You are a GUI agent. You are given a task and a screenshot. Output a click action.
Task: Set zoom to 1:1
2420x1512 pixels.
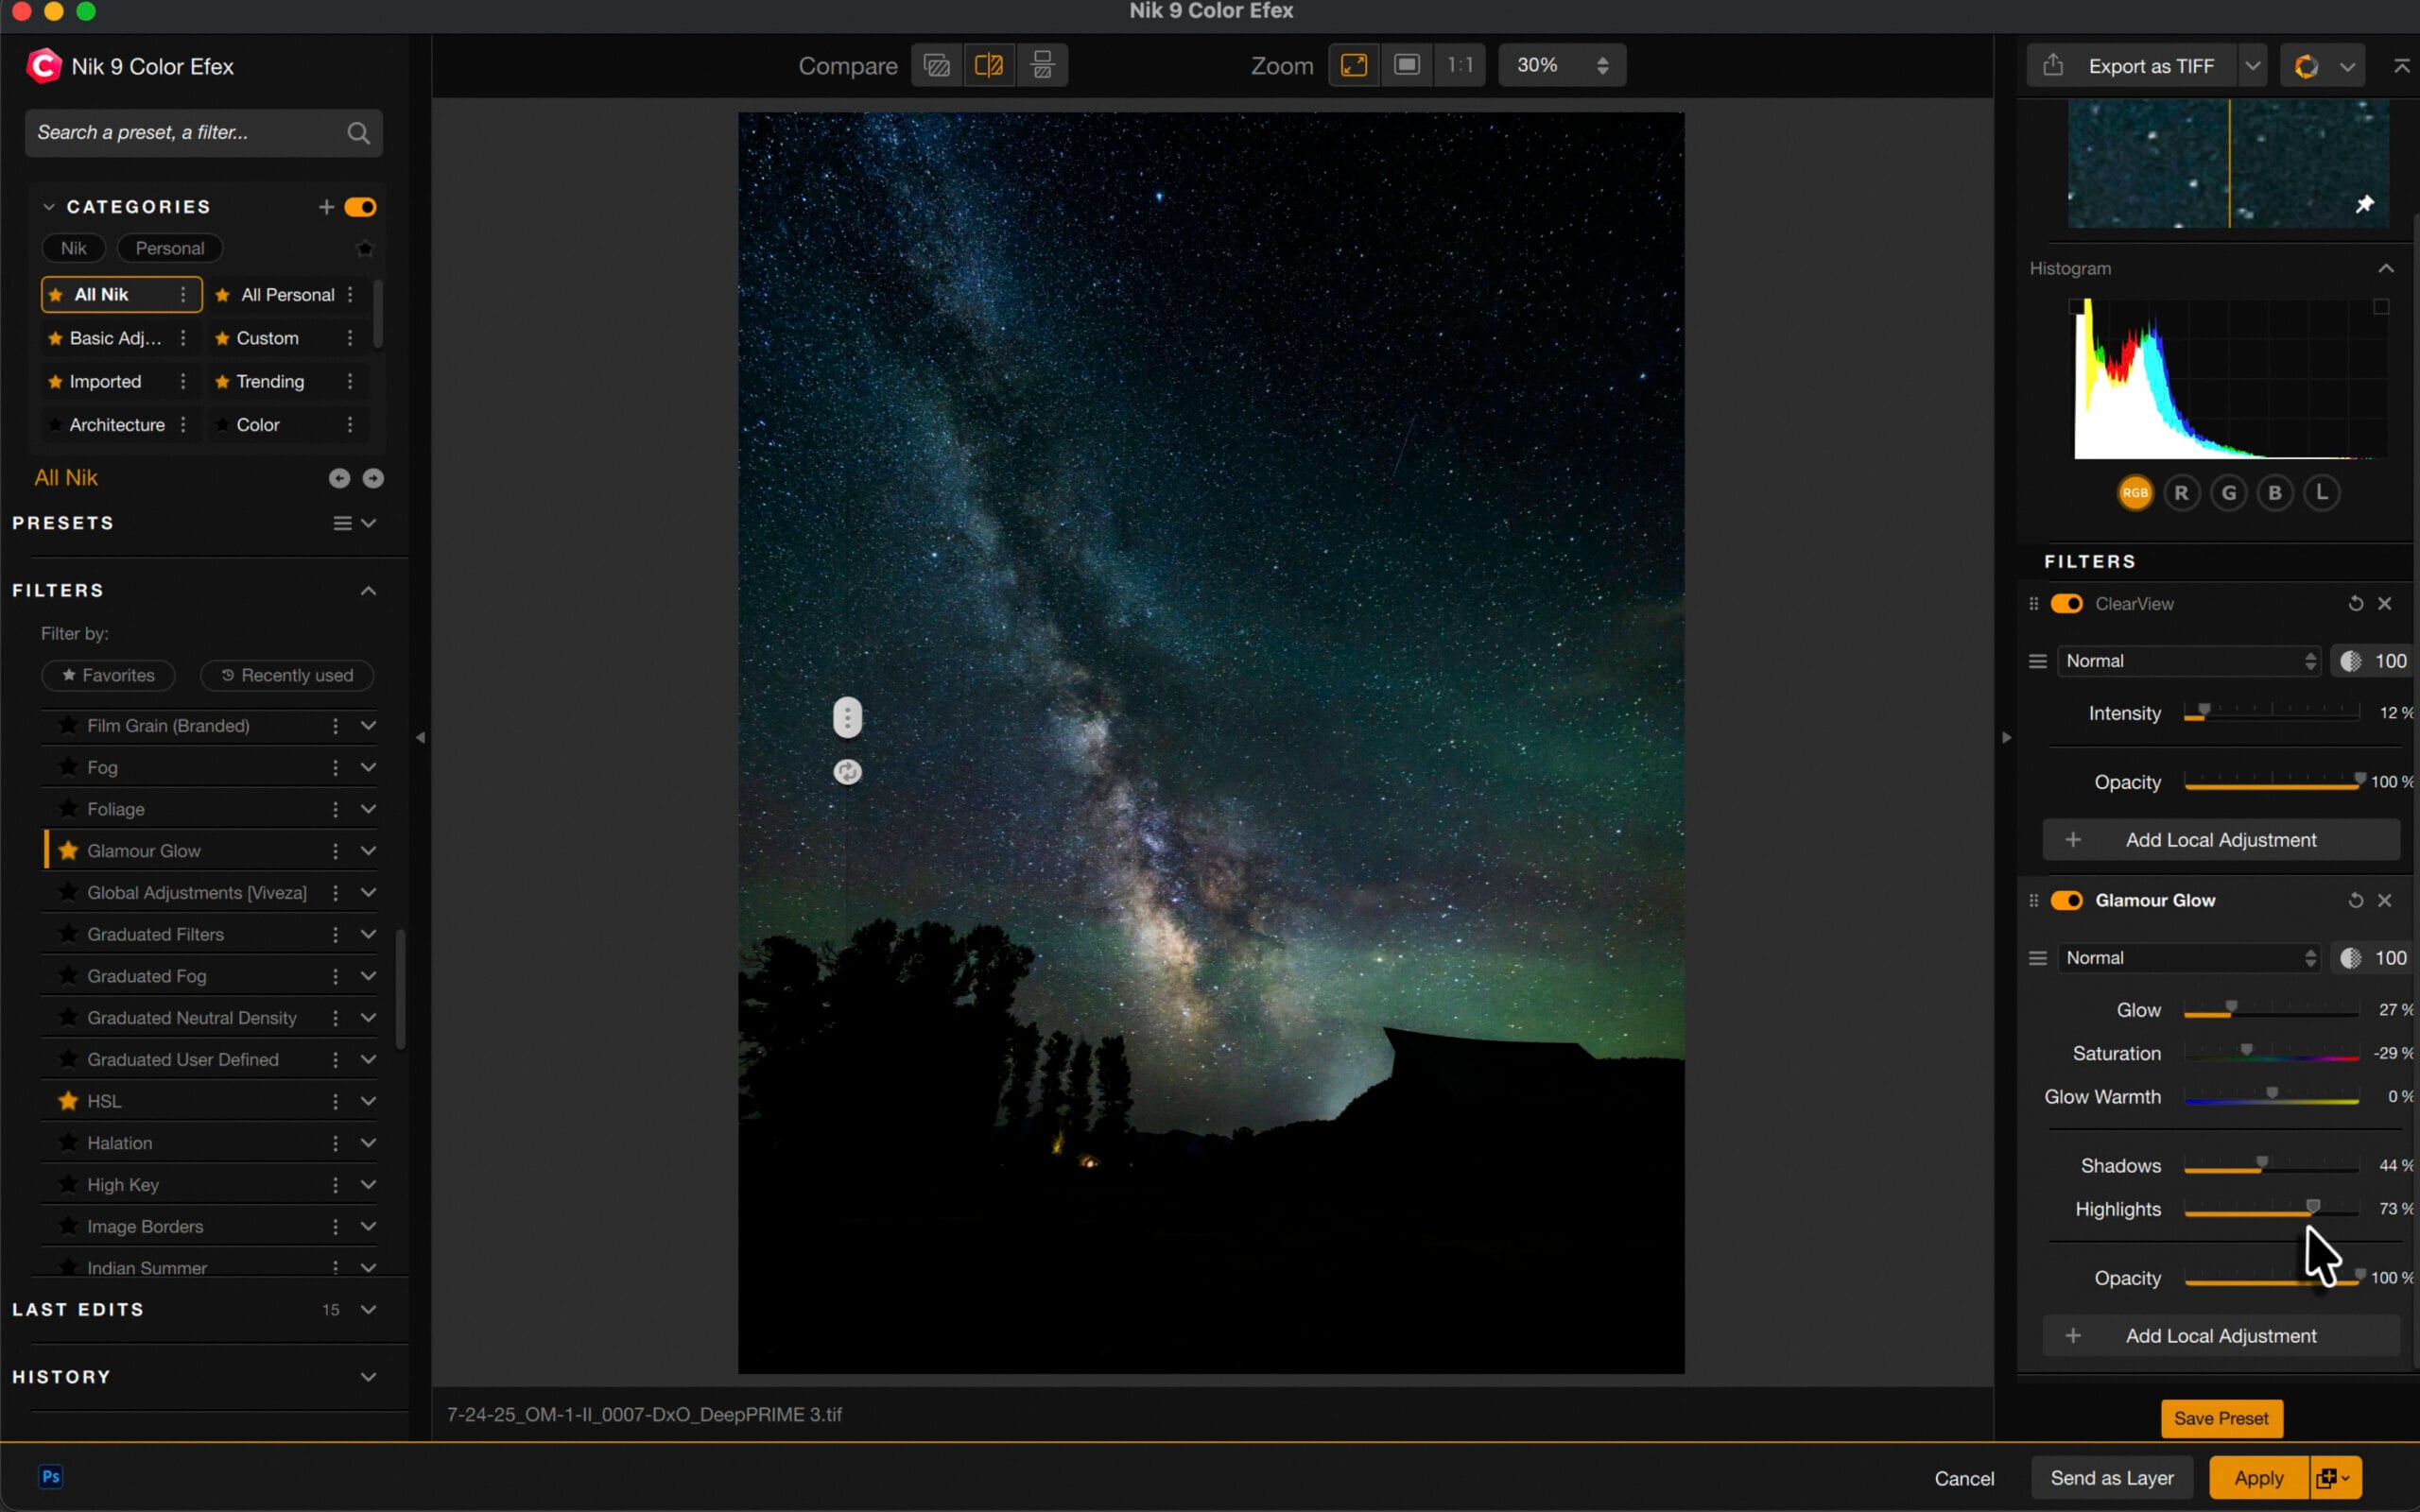[1460, 66]
